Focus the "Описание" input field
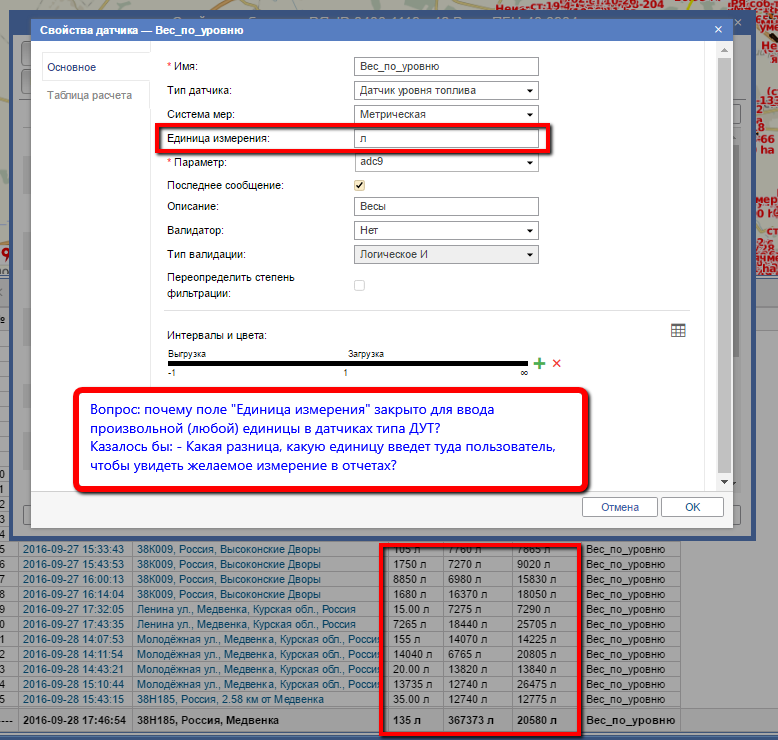 click(446, 207)
